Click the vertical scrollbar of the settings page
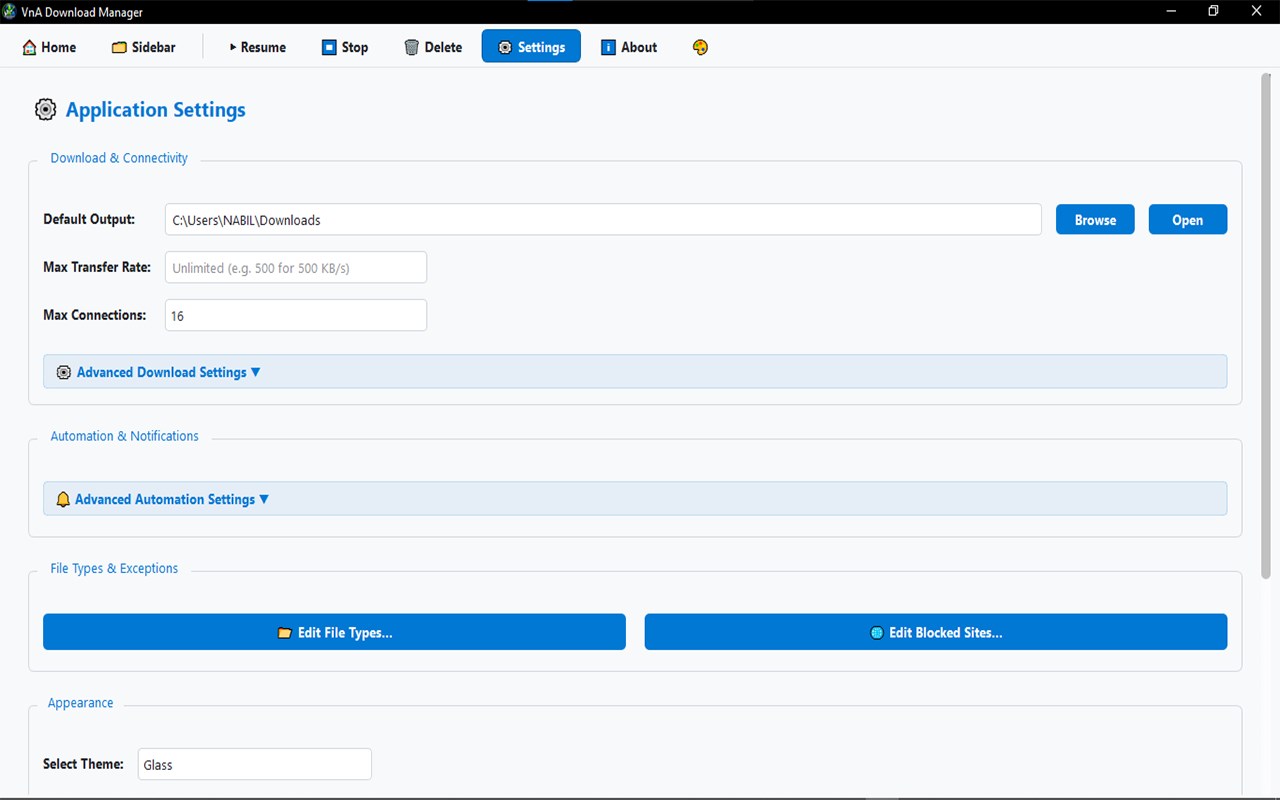 (1266, 325)
